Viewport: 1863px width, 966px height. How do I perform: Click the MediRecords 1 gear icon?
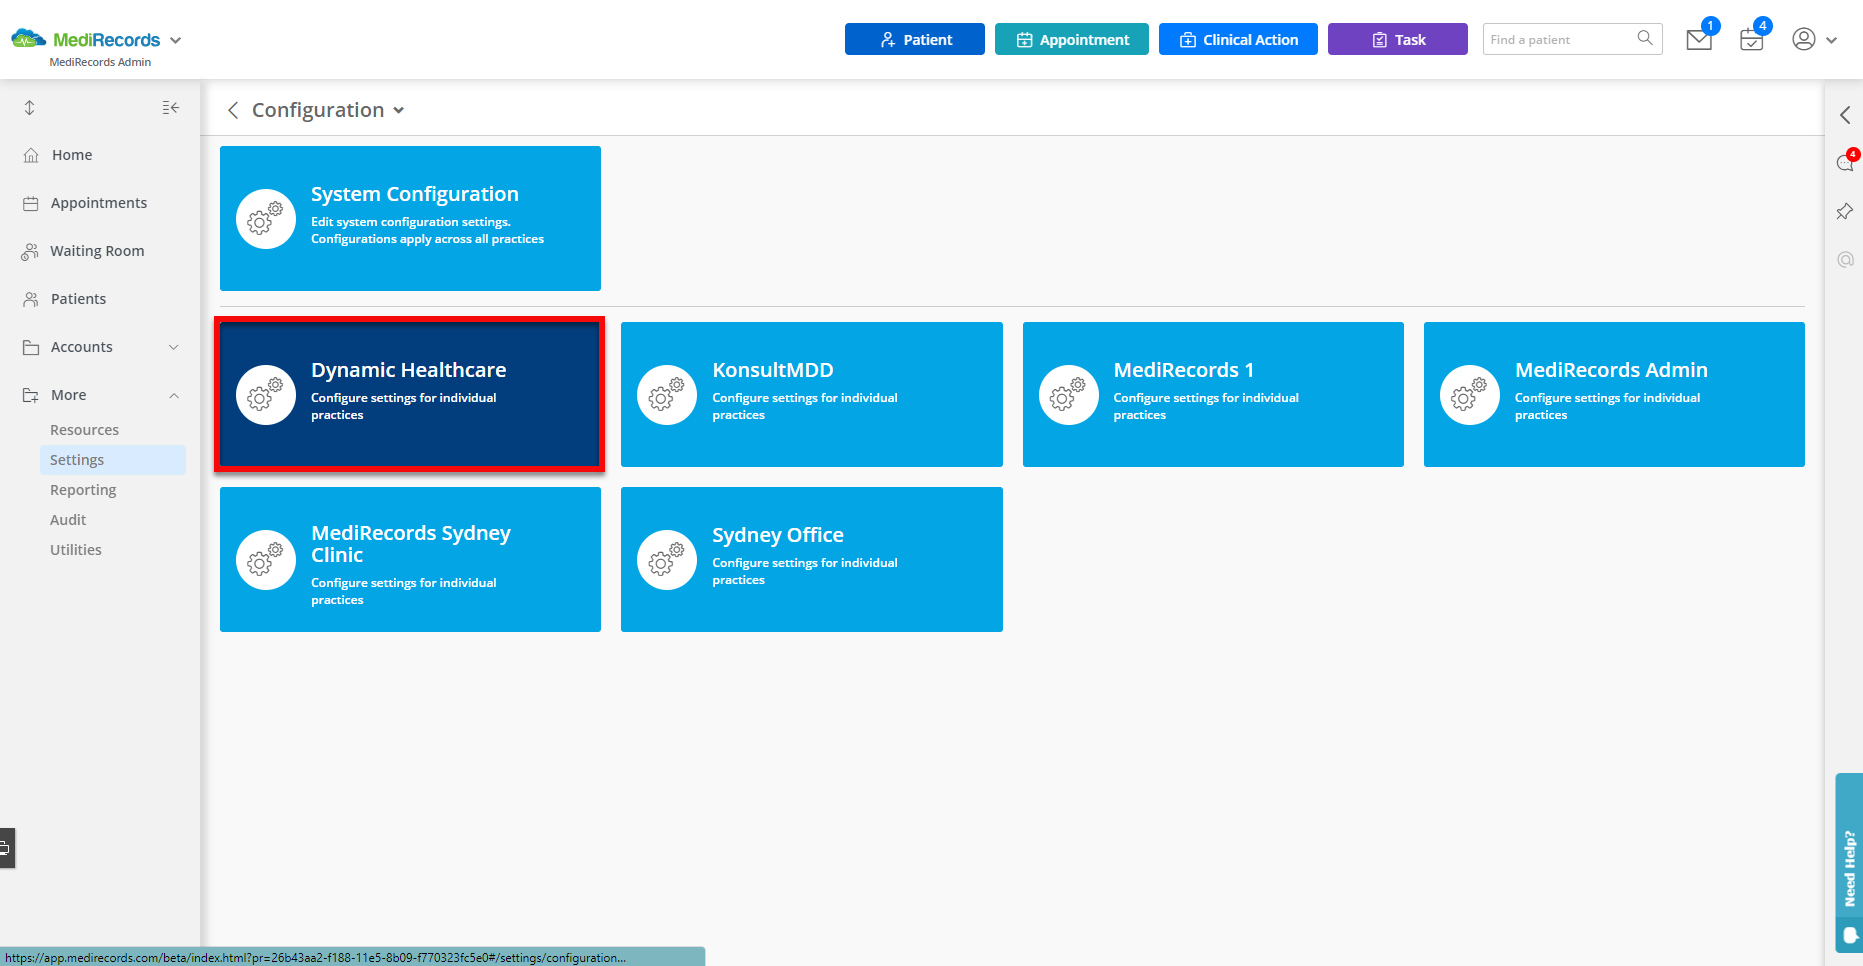coord(1069,395)
